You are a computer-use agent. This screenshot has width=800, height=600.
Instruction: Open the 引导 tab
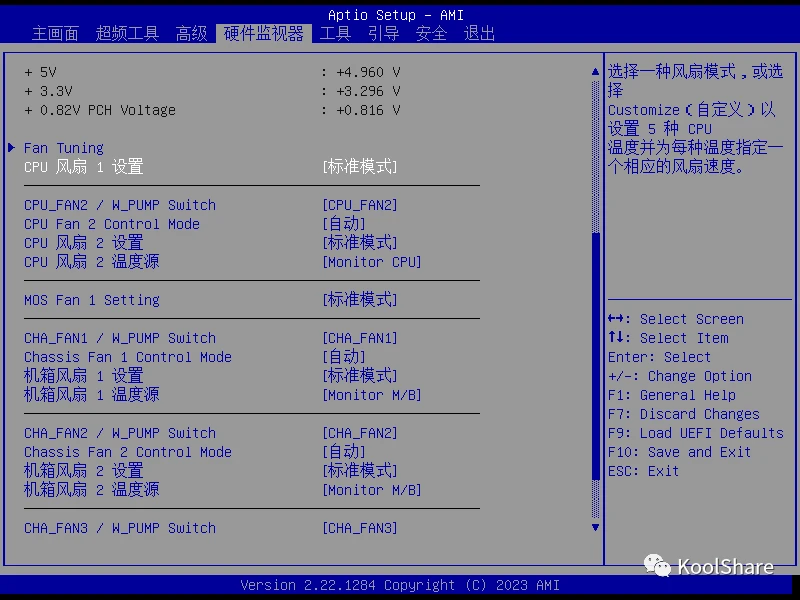pyautogui.click(x=383, y=34)
